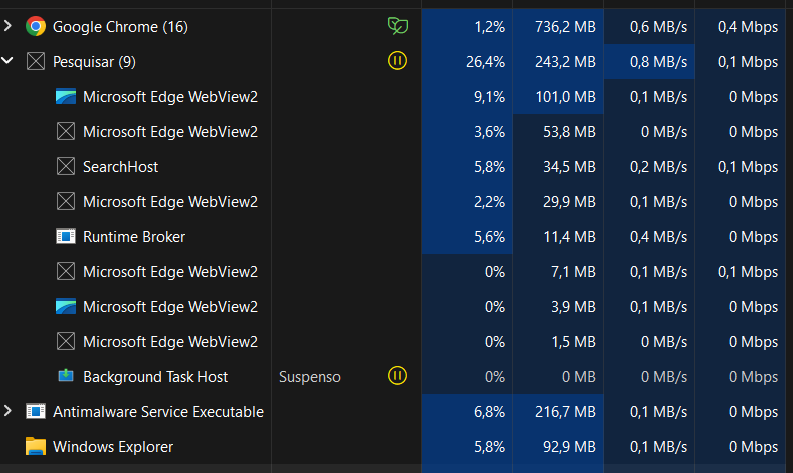Select the "SearchHost" process name
This screenshot has width=793, height=473.
coord(120,167)
